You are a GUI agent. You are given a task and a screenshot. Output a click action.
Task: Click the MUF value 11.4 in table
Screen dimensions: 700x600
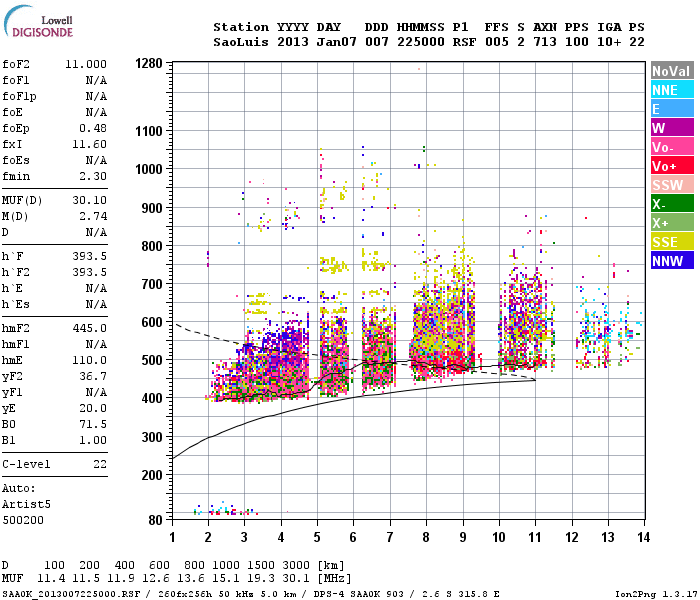pos(51,579)
